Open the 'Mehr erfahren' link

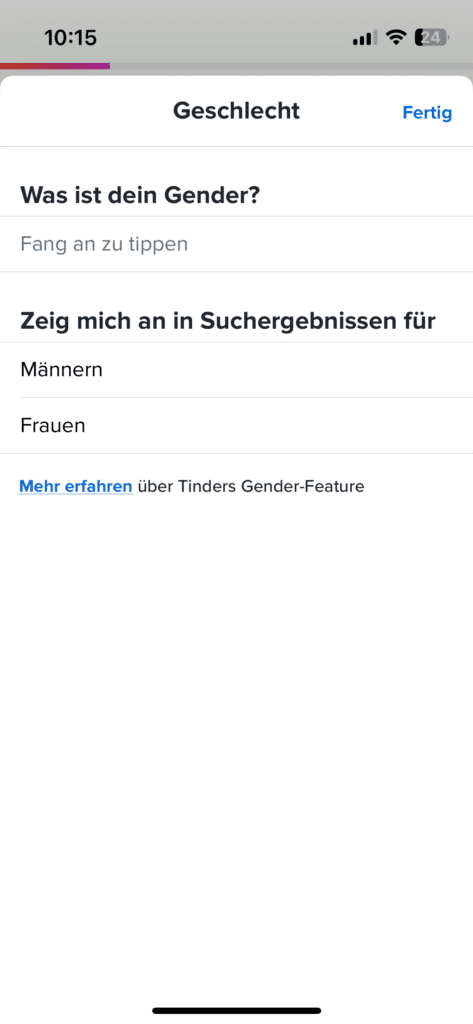point(76,487)
